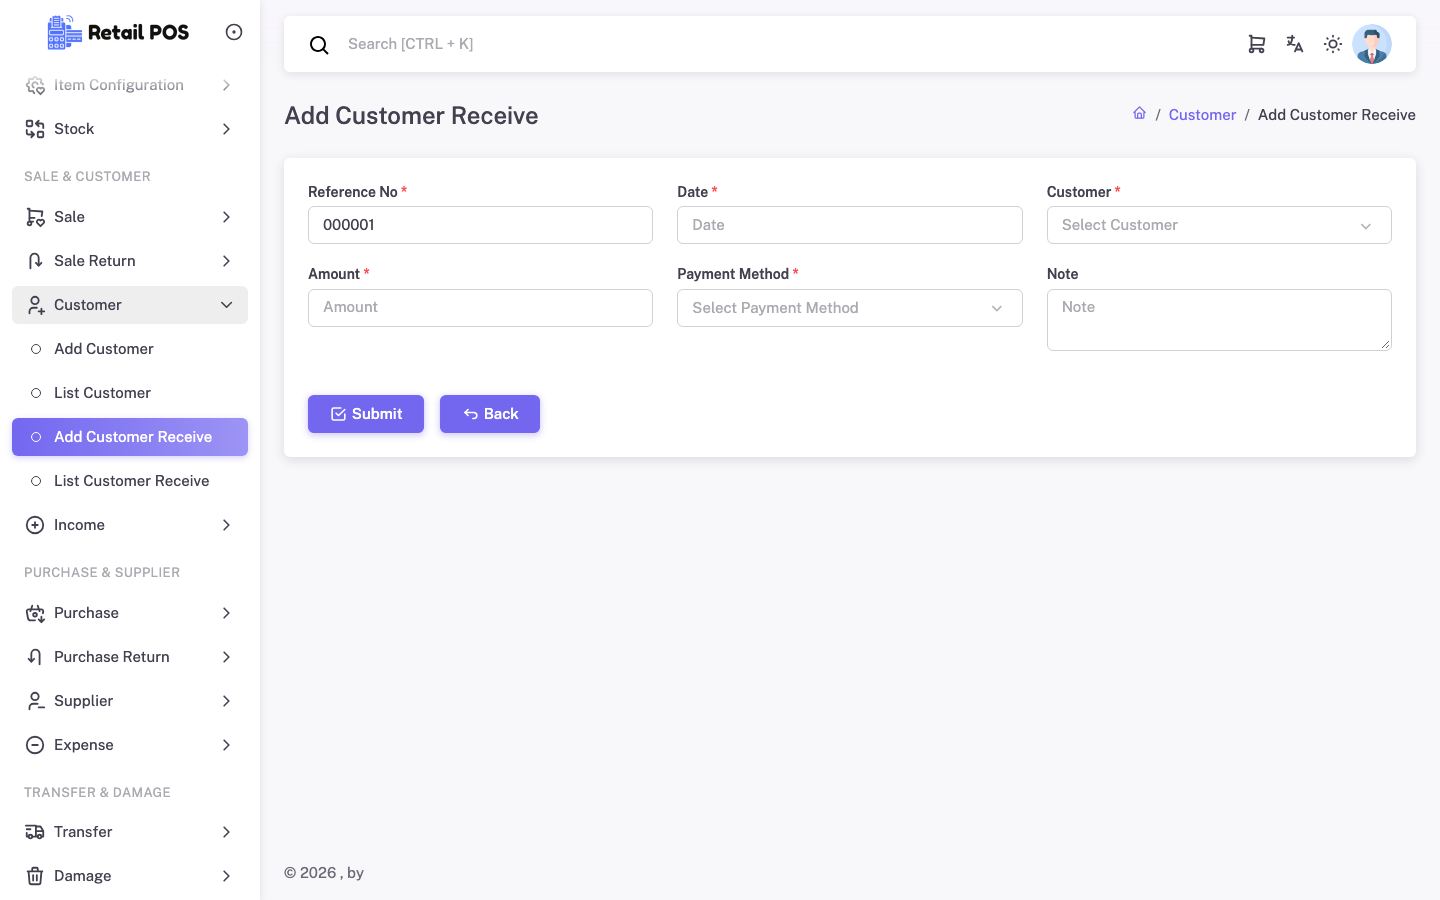Click the Submit button check icon
1440x900 pixels.
click(x=338, y=414)
